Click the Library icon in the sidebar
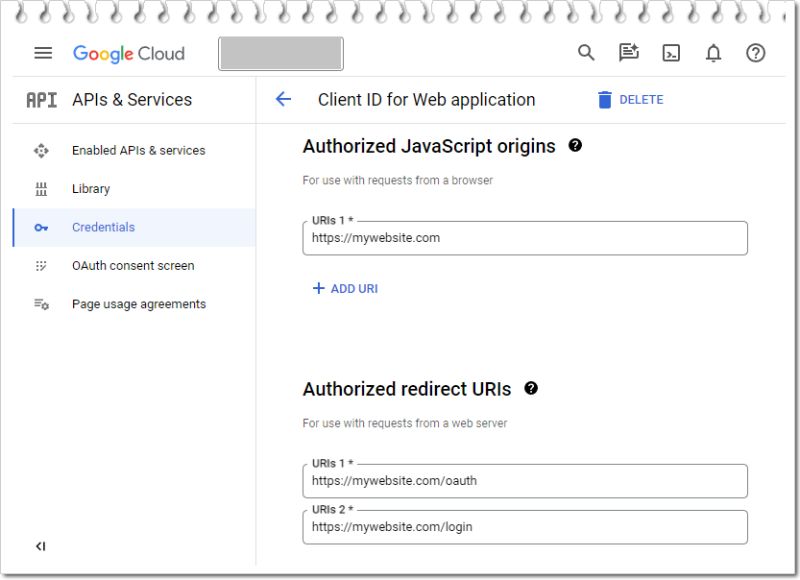 click(40, 189)
